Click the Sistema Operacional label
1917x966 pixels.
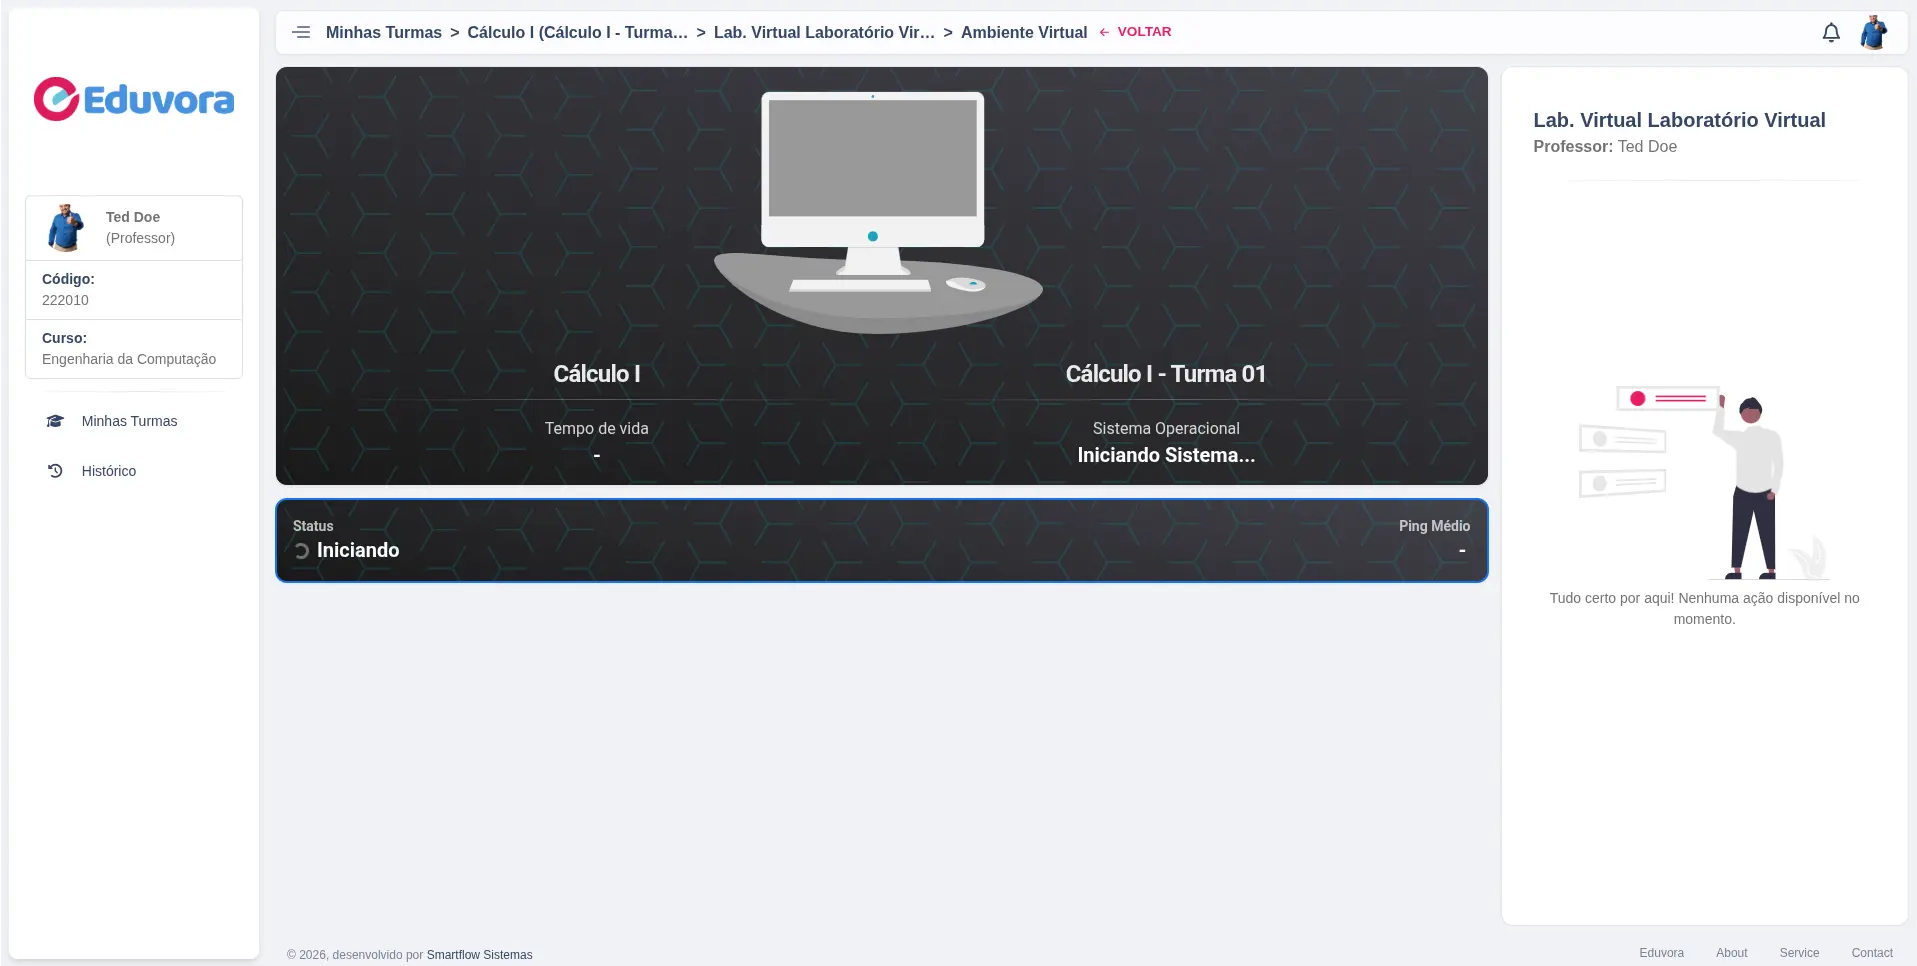[x=1166, y=428]
